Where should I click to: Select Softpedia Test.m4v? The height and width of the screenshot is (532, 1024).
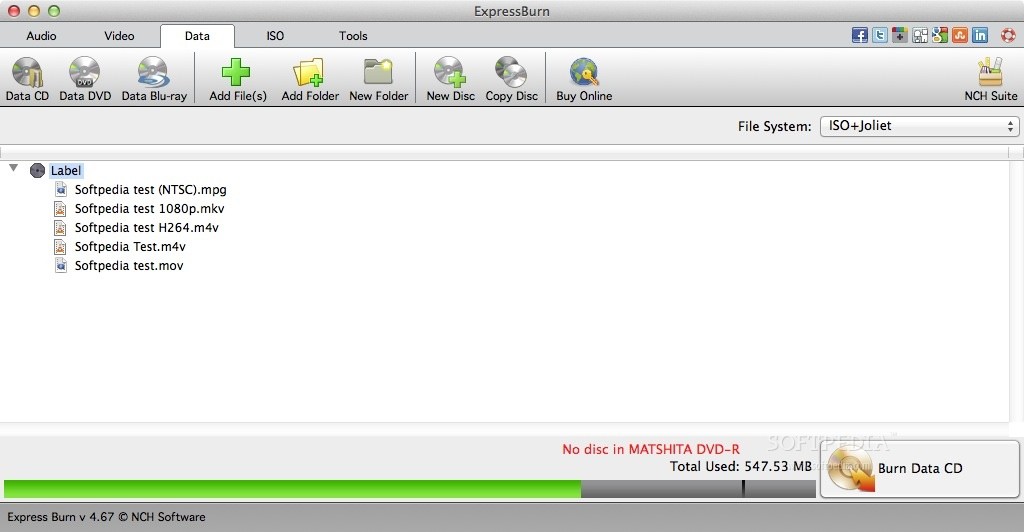[x=130, y=246]
